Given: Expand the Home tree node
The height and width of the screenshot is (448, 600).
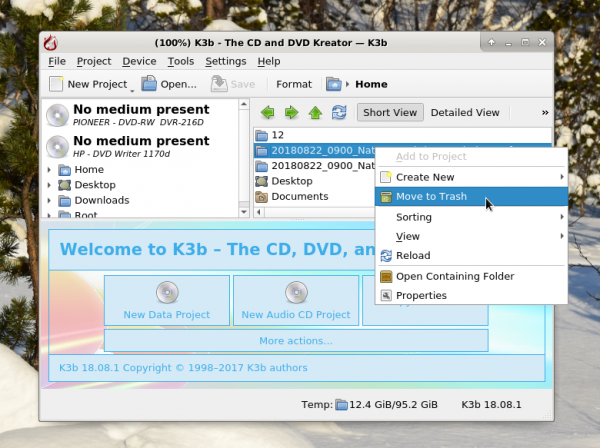Looking at the screenshot, I should (49, 169).
